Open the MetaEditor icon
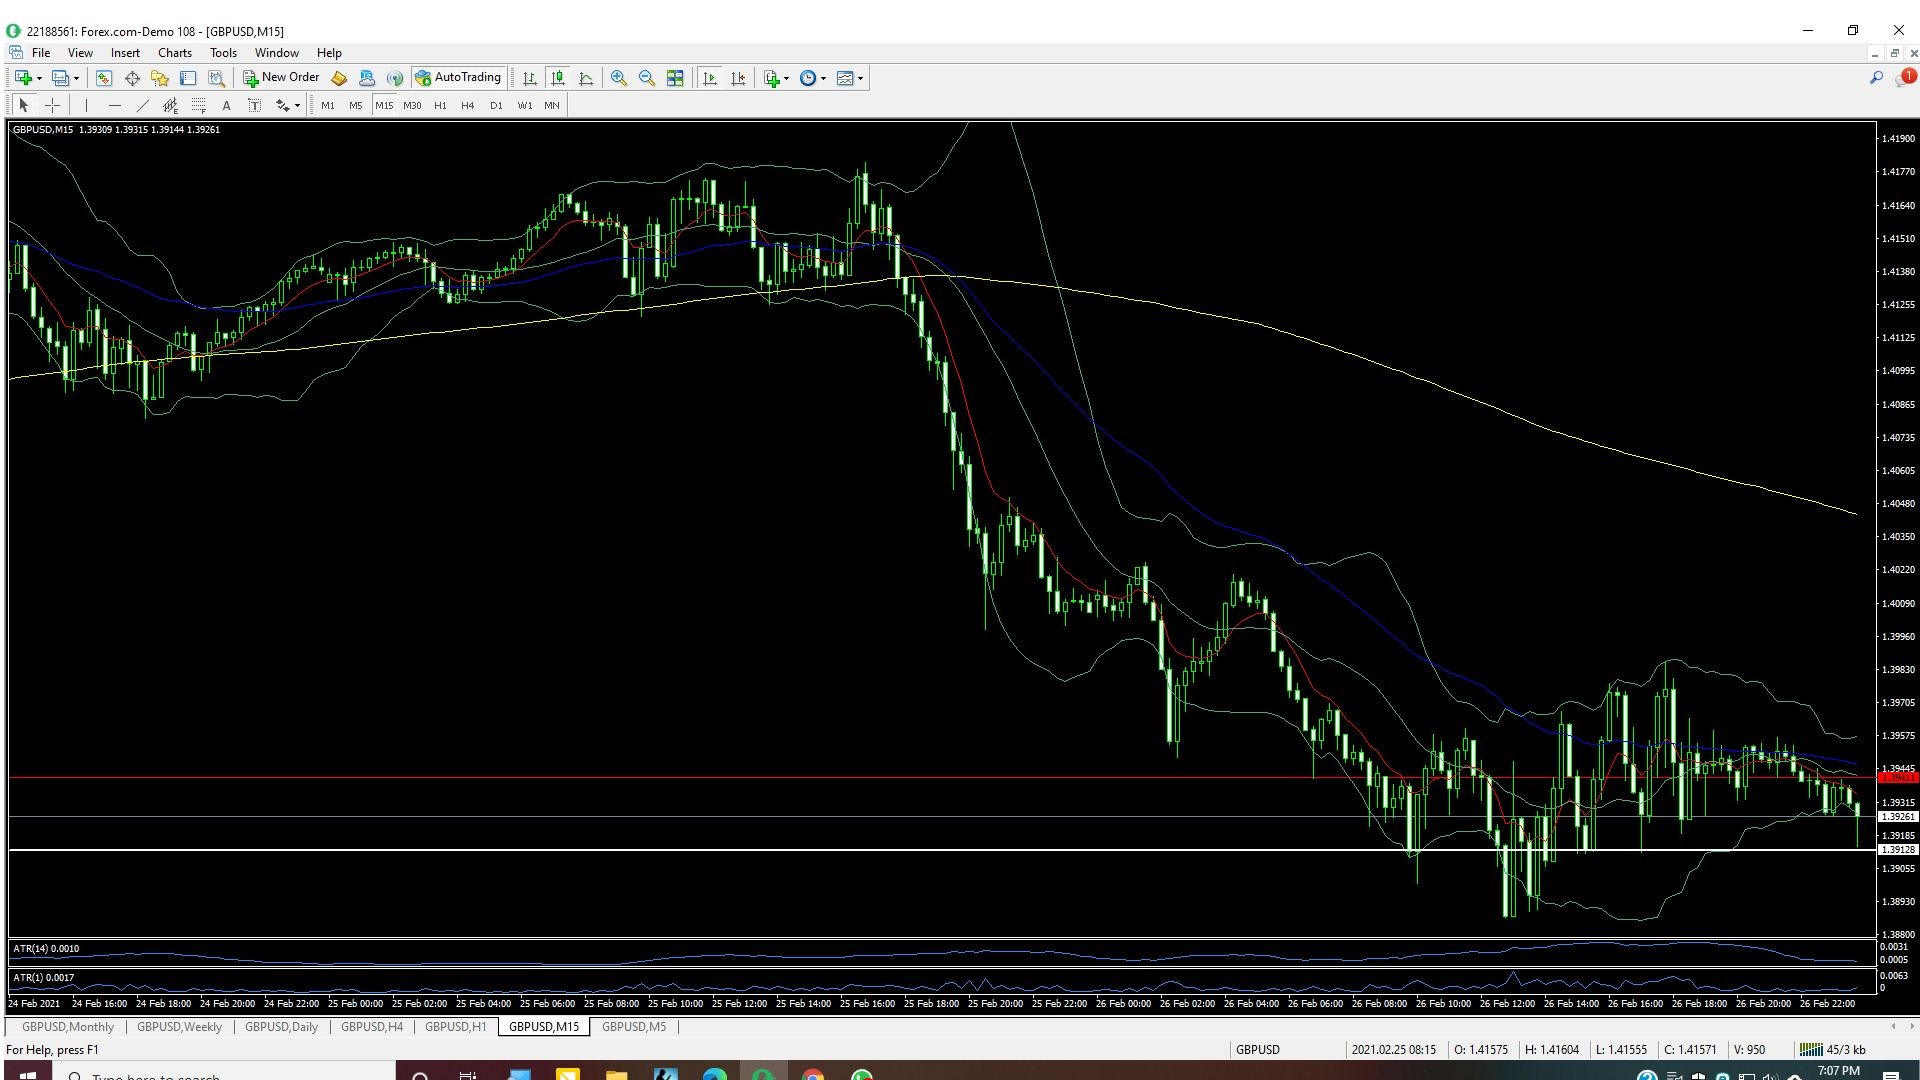The height and width of the screenshot is (1080, 1920). tap(339, 78)
